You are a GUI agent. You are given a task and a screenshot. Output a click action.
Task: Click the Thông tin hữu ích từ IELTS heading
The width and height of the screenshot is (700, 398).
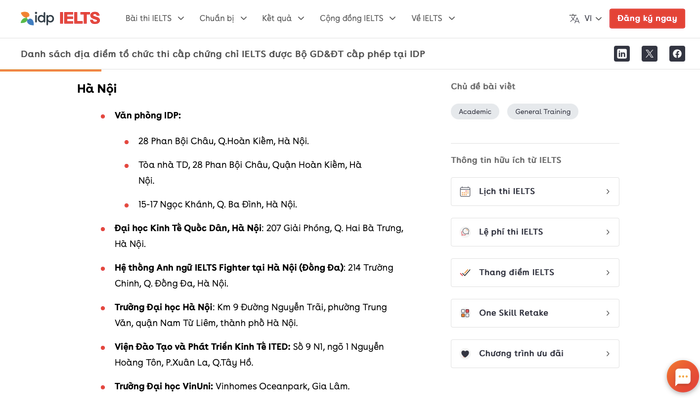tap(506, 160)
